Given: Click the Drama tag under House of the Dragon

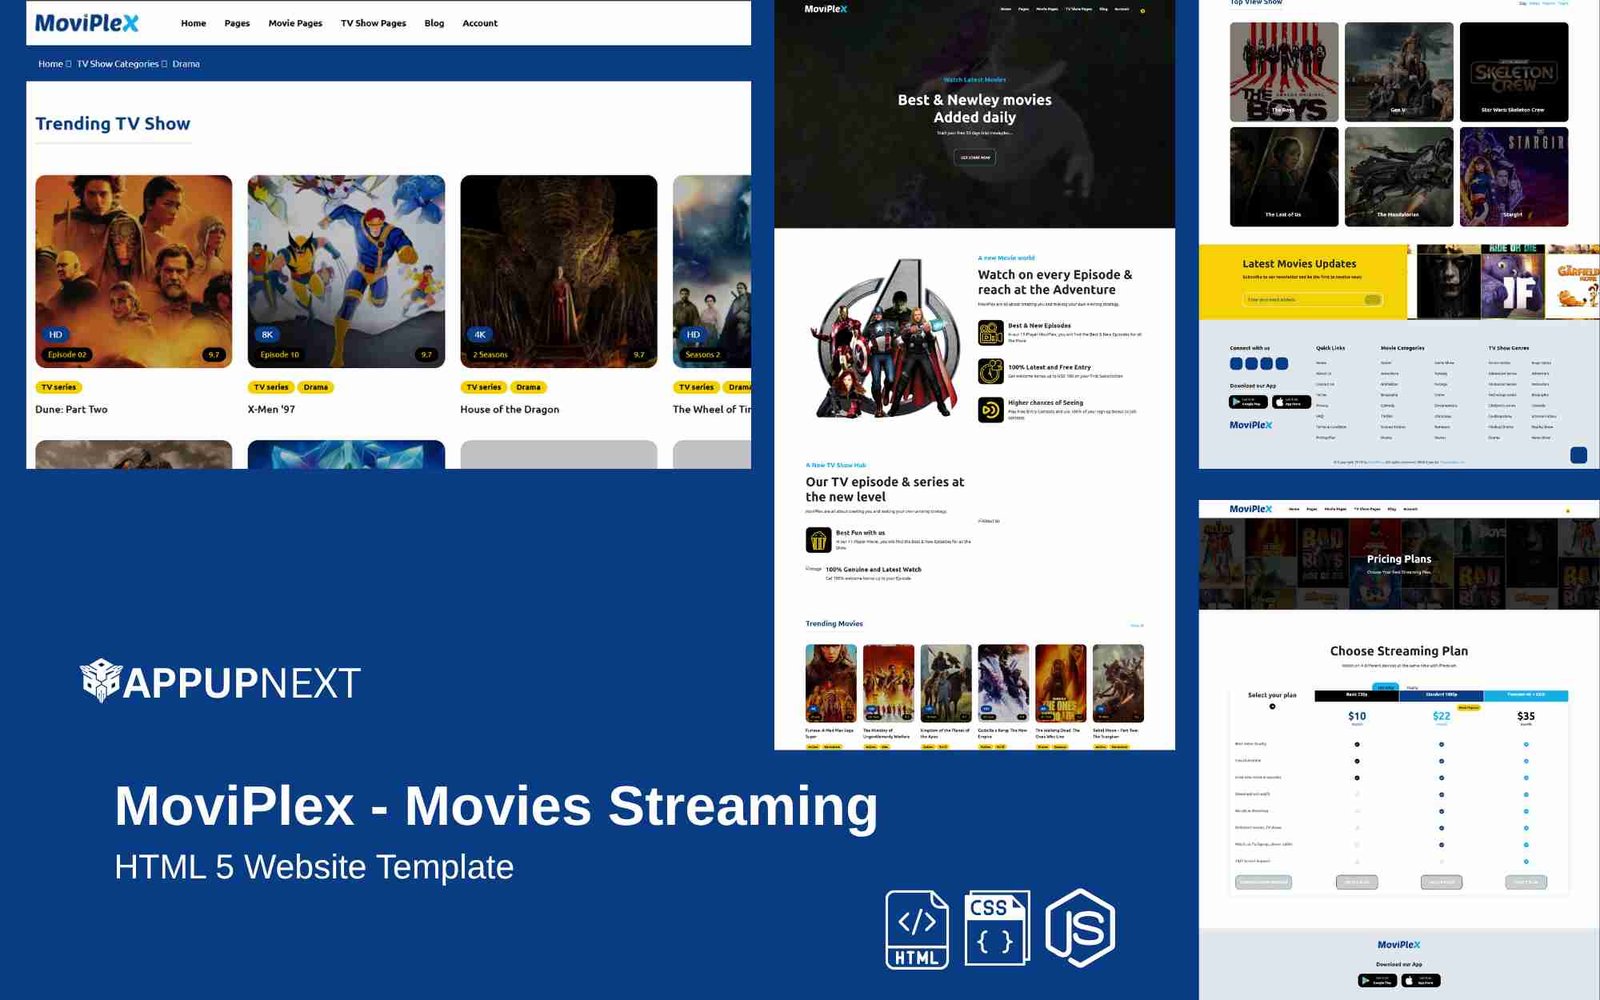Looking at the screenshot, I should (528, 387).
